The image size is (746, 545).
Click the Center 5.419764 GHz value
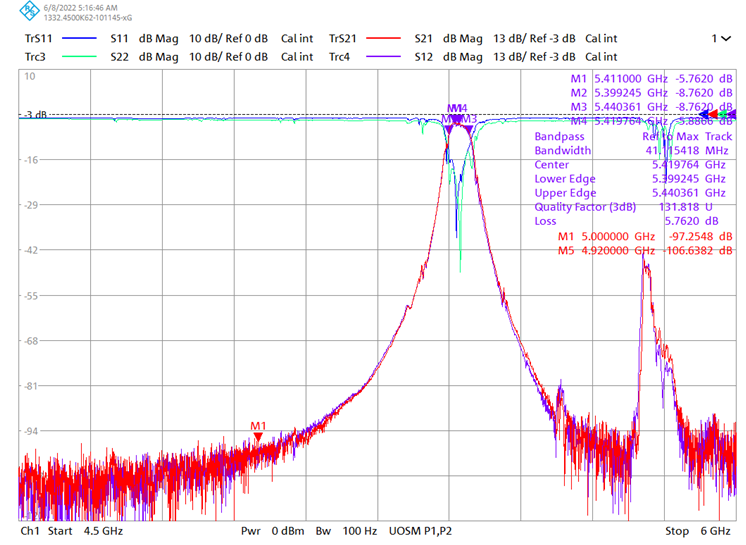(688, 165)
